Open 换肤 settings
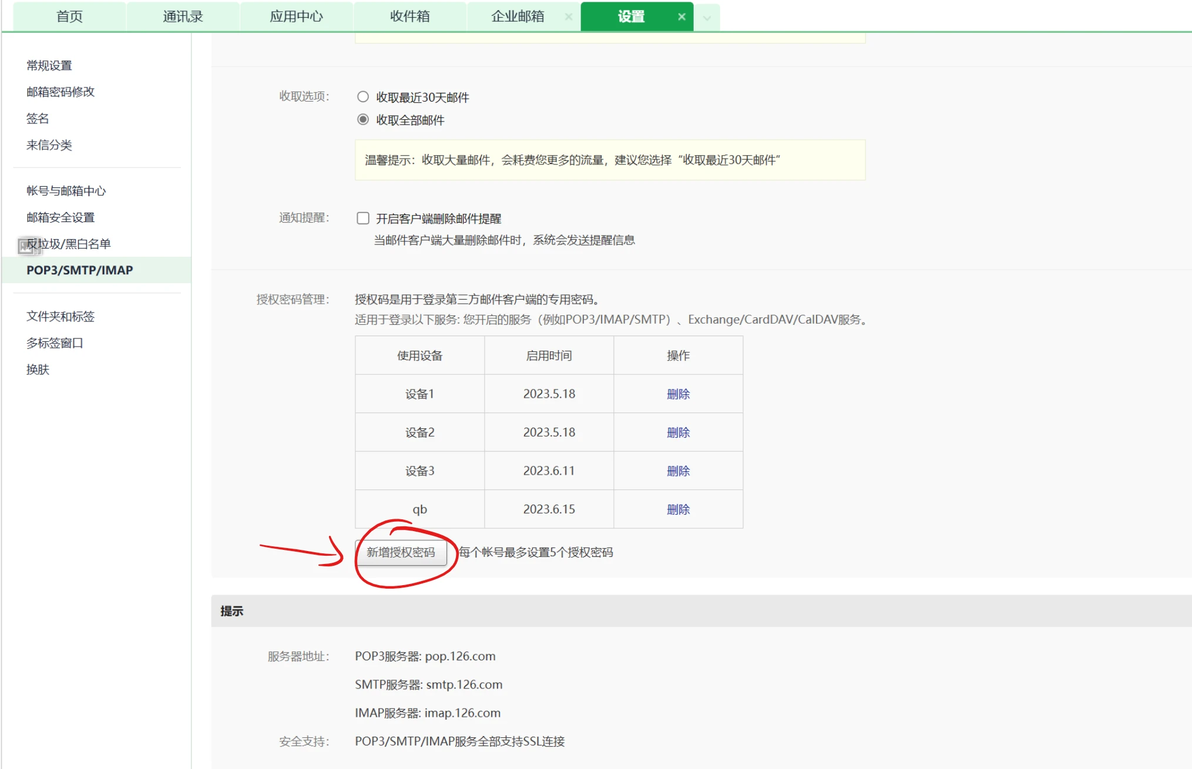This screenshot has height=769, width=1192. coord(38,369)
